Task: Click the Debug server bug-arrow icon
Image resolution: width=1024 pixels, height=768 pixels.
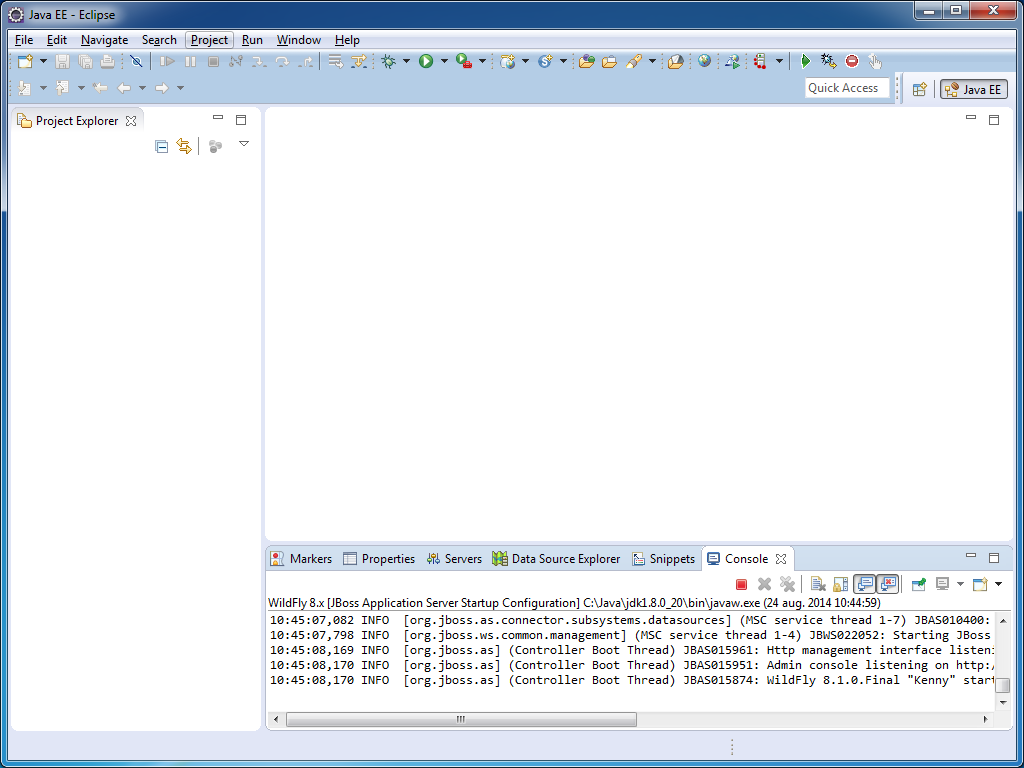Action: (828, 61)
